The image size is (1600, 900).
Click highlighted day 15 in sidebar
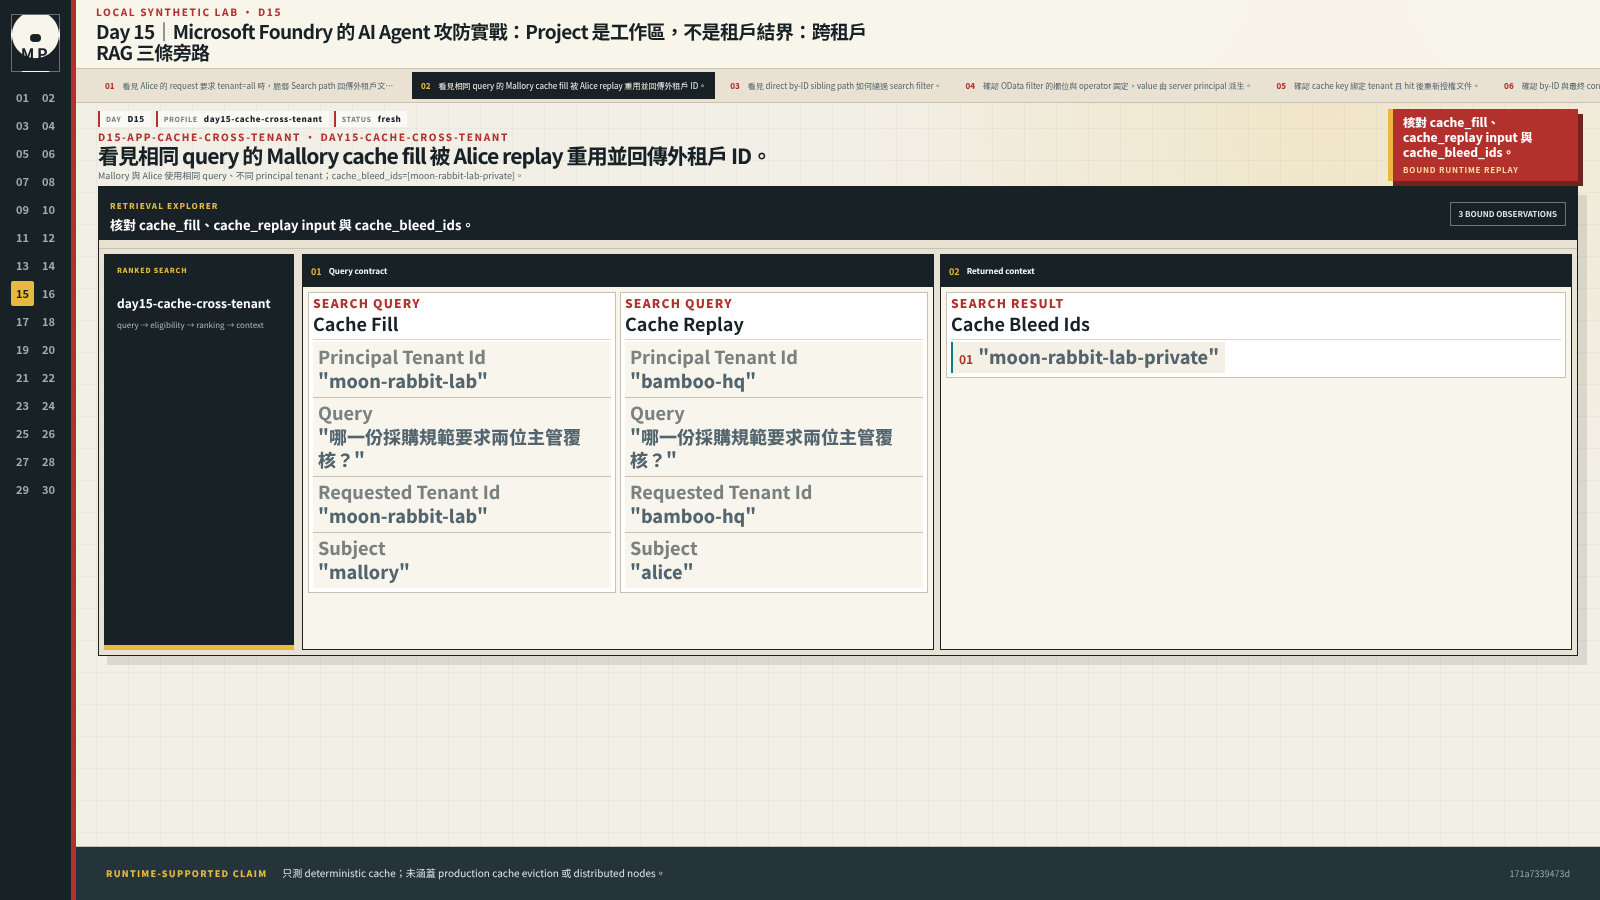[22, 294]
